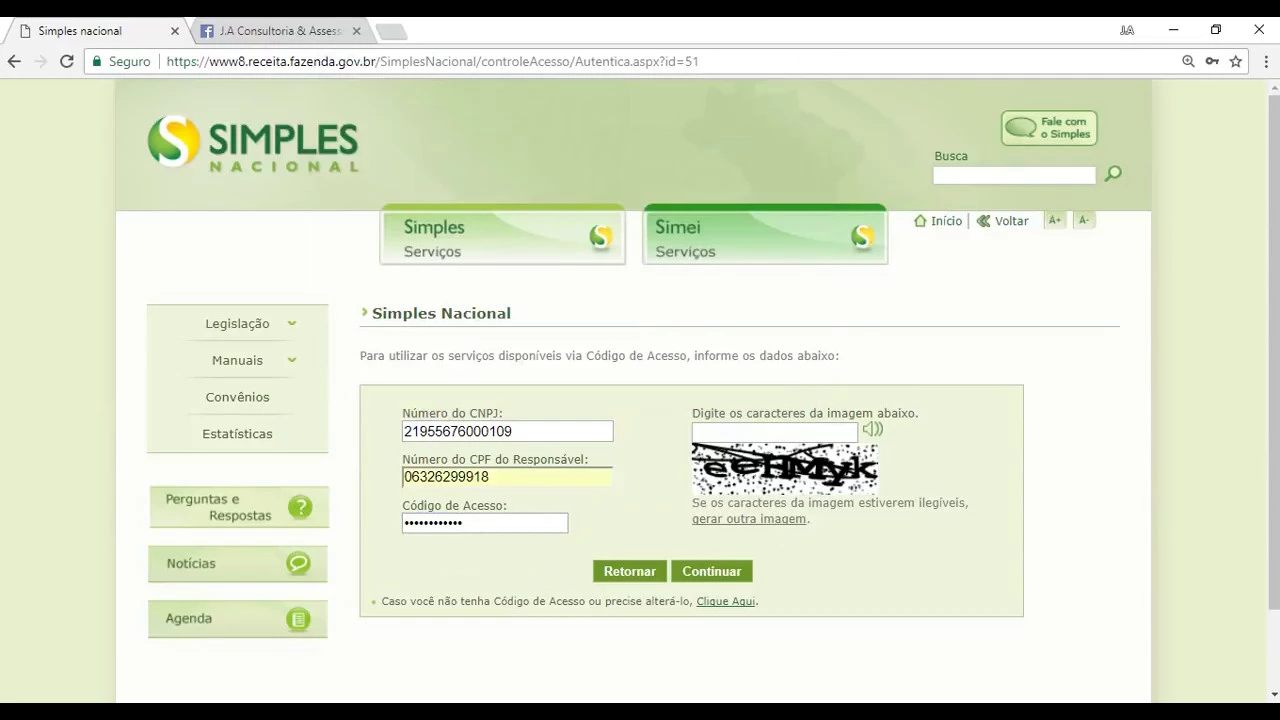This screenshot has width=1280, height=720.
Task: Open the Notícias section
Action: (238, 563)
